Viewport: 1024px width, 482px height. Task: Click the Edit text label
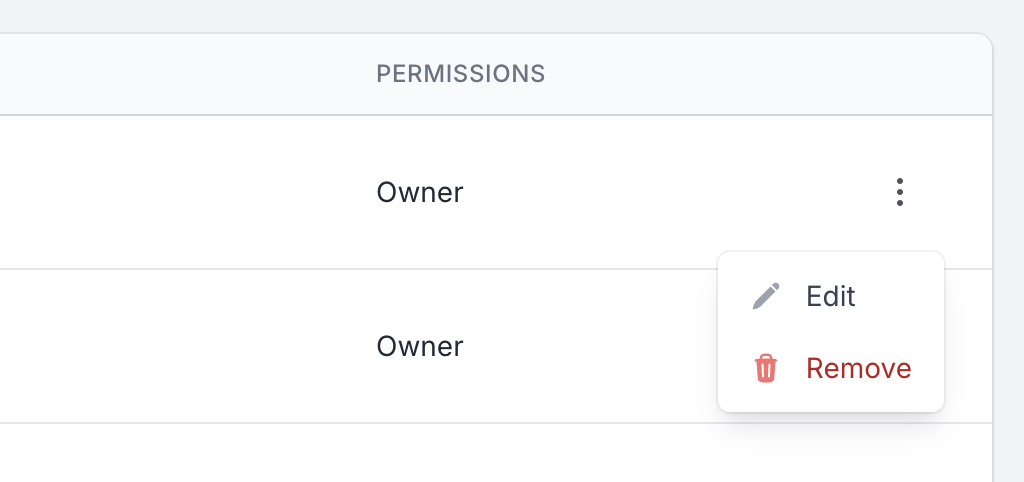pyautogui.click(x=831, y=296)
